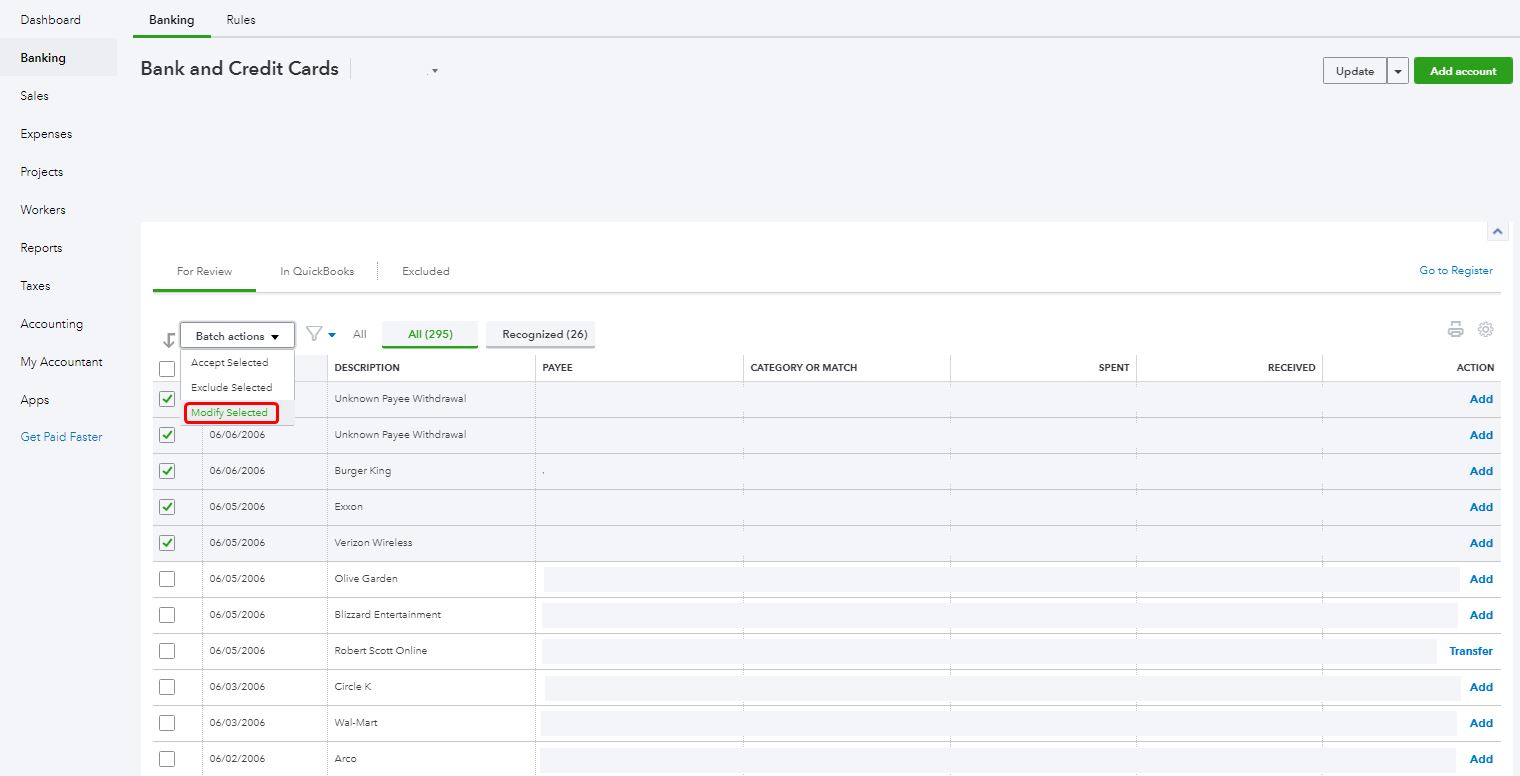Click the Circle K description text
Image resolution: width=1520 pixels, height=776 pixels.
(x=353, y=687)
